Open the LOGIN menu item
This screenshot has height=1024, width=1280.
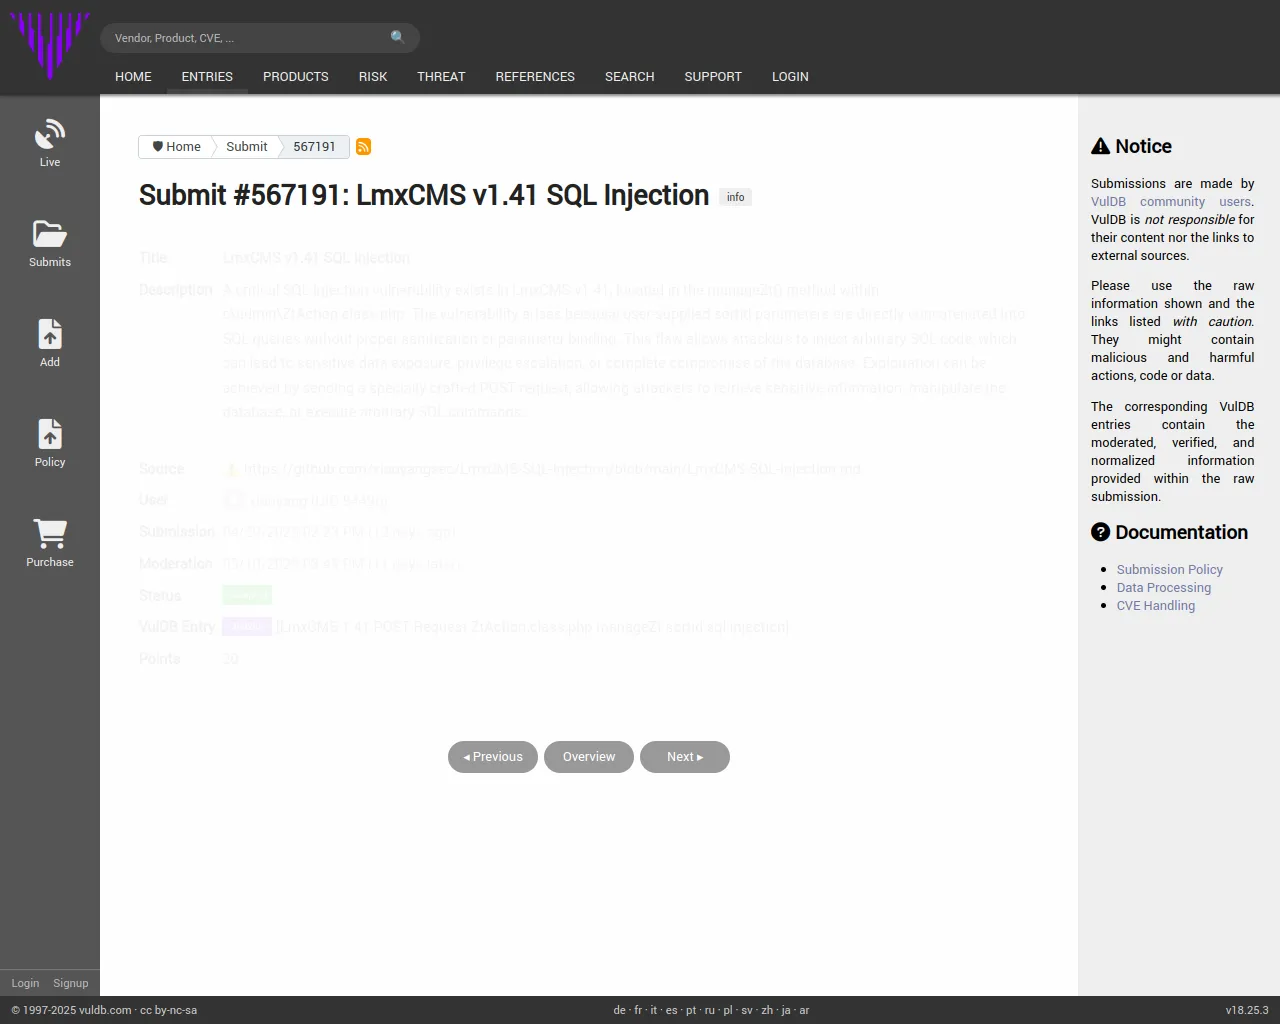790,77
